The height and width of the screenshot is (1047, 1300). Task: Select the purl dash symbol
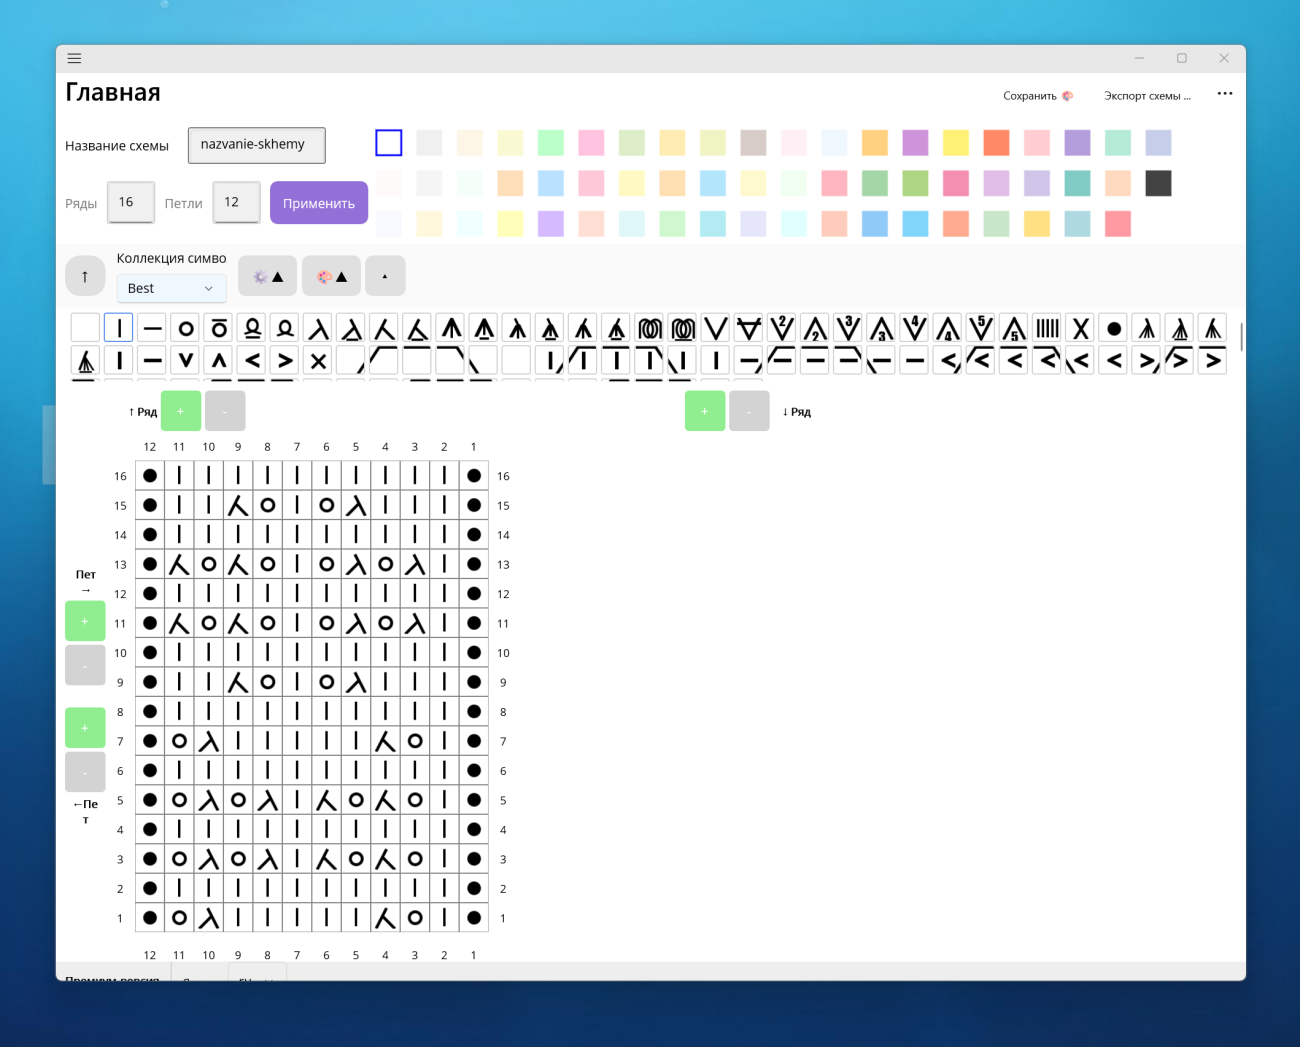point(152,327)
